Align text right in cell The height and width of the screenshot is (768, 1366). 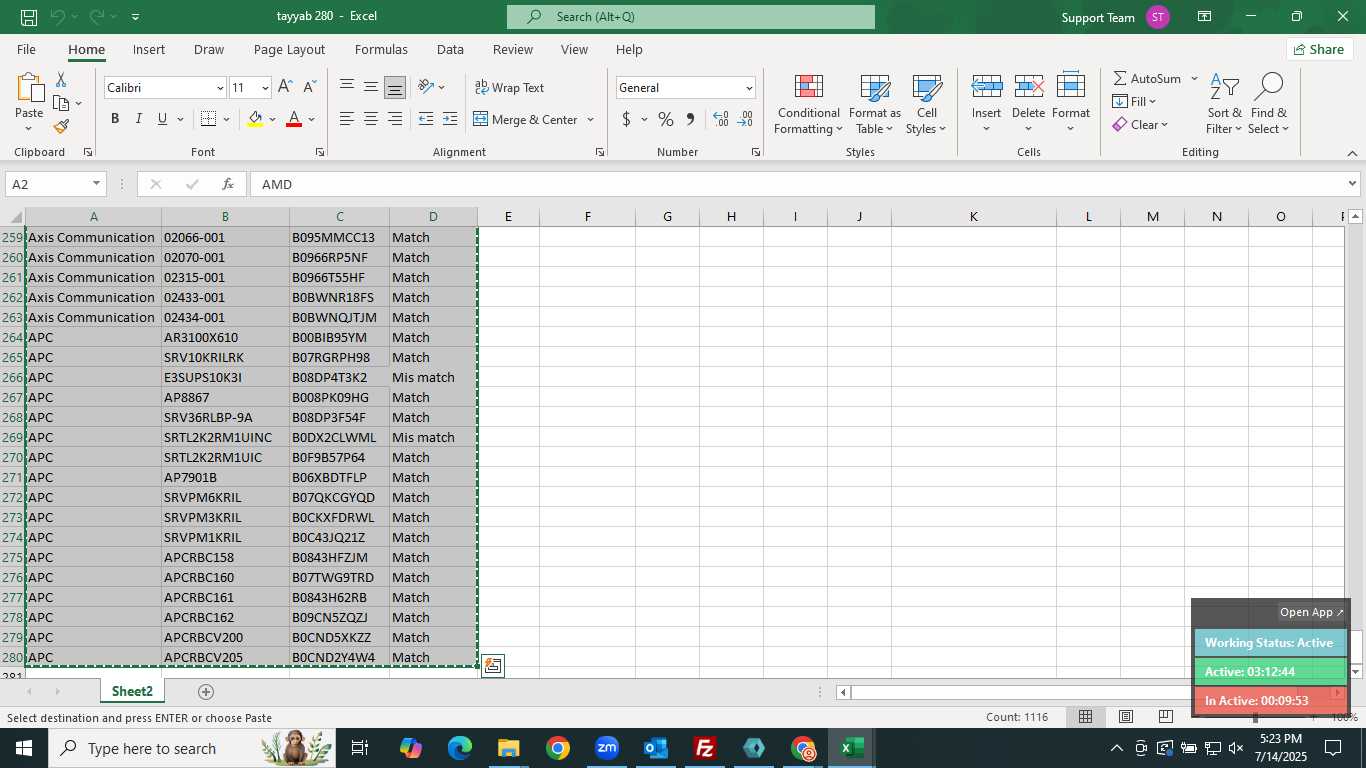(x=395, y=119)
